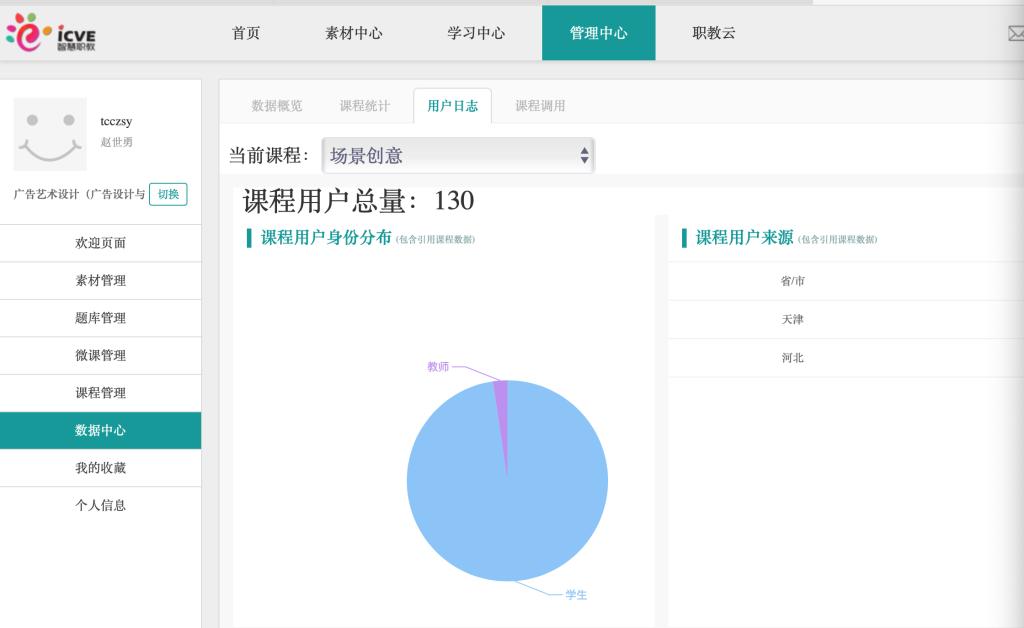Switch to the 课程统计 tab
The height and width of the screenshot is (628, 1024).
pyautogui.click(x=364, y=106)
